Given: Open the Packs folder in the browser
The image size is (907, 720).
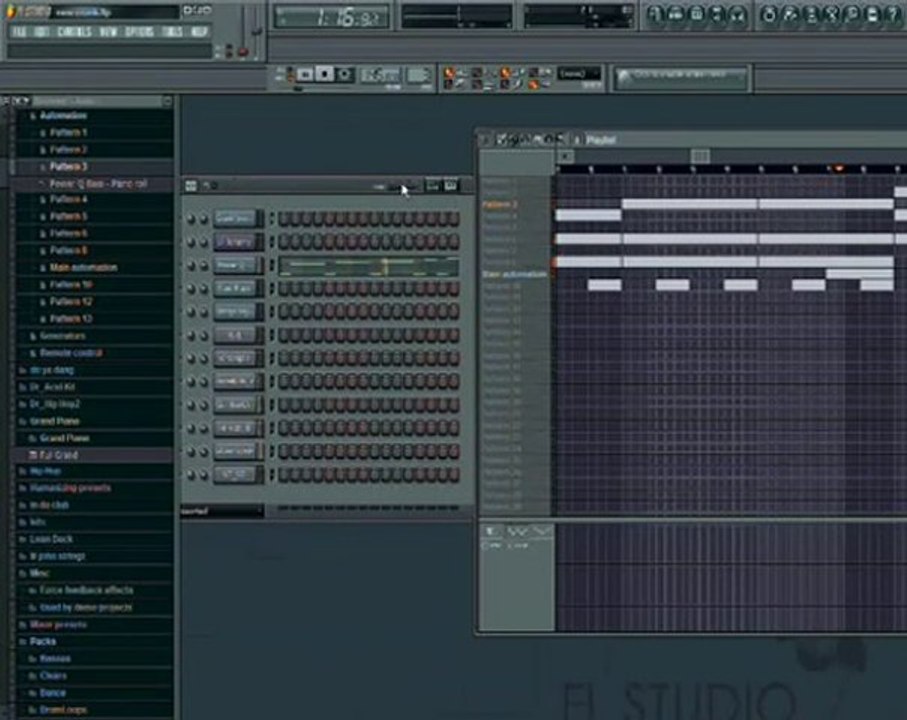Looking at the screenshot, I should (x=42, y=641).
